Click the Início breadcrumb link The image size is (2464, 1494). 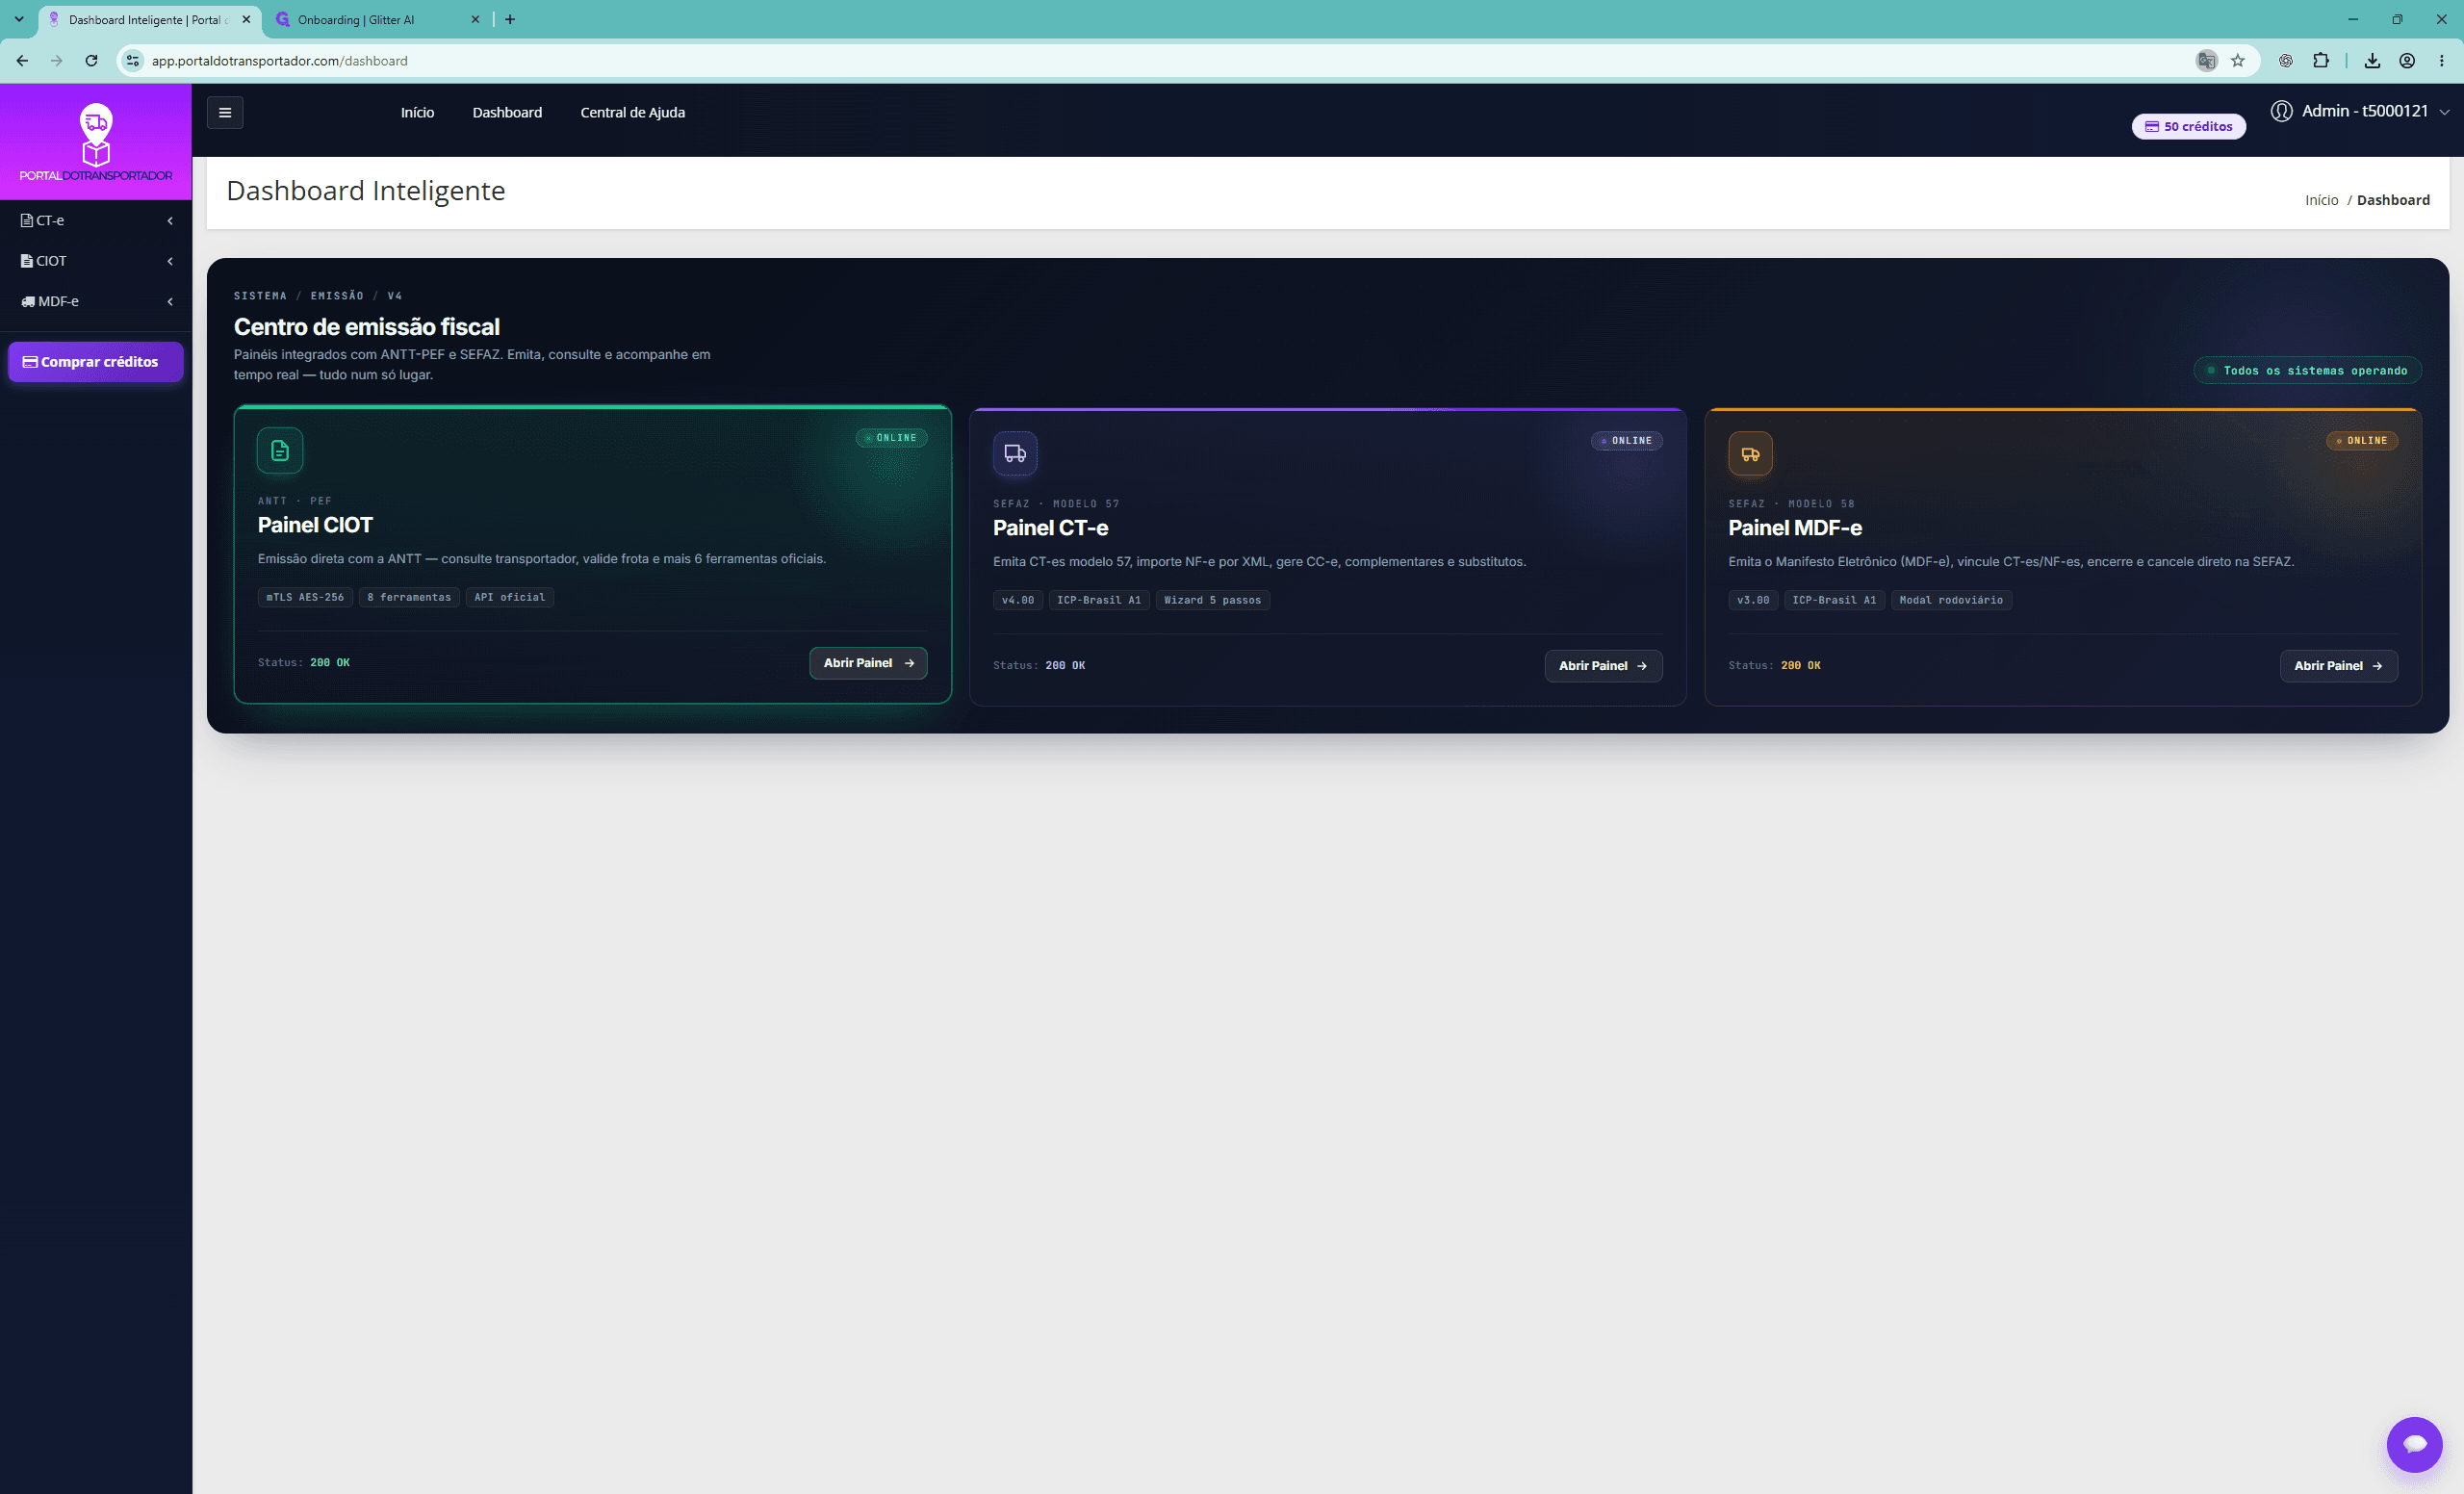2321,200
